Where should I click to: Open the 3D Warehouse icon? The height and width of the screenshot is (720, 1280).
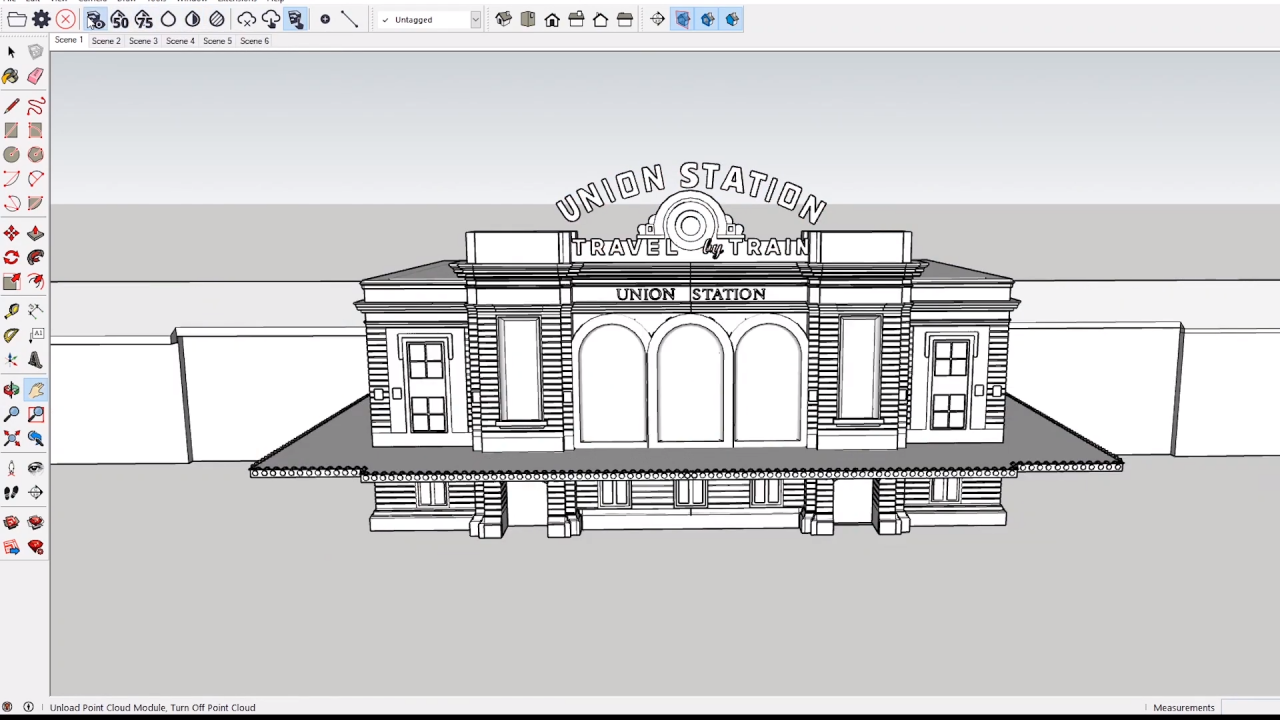pos(11,522)
